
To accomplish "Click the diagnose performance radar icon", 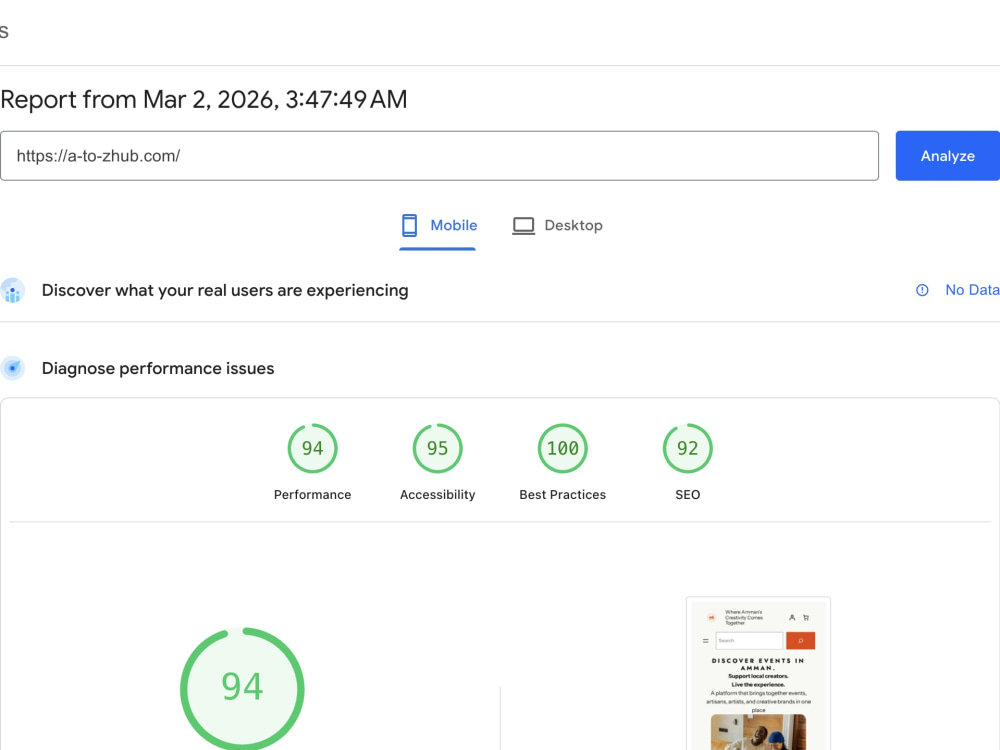I will [12, 368].
